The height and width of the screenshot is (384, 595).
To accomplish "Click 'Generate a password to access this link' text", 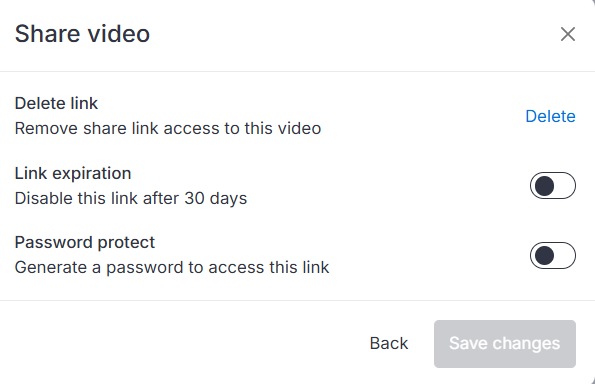I will 172,268.
